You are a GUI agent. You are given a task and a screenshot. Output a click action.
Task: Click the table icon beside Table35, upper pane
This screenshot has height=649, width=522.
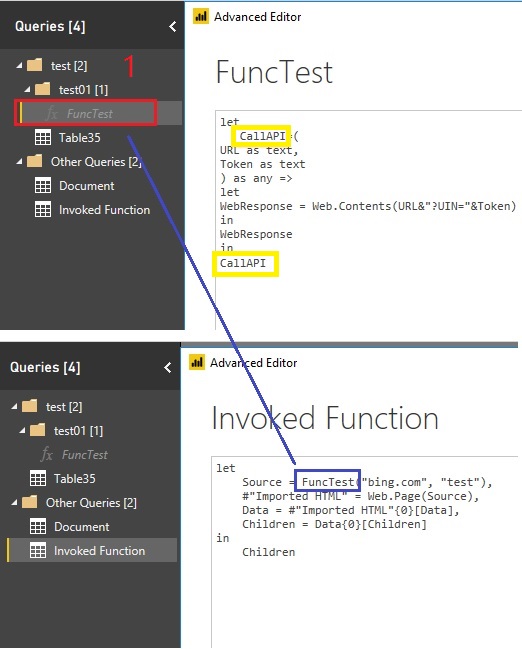pyautogui.click(x=43, y=137)
